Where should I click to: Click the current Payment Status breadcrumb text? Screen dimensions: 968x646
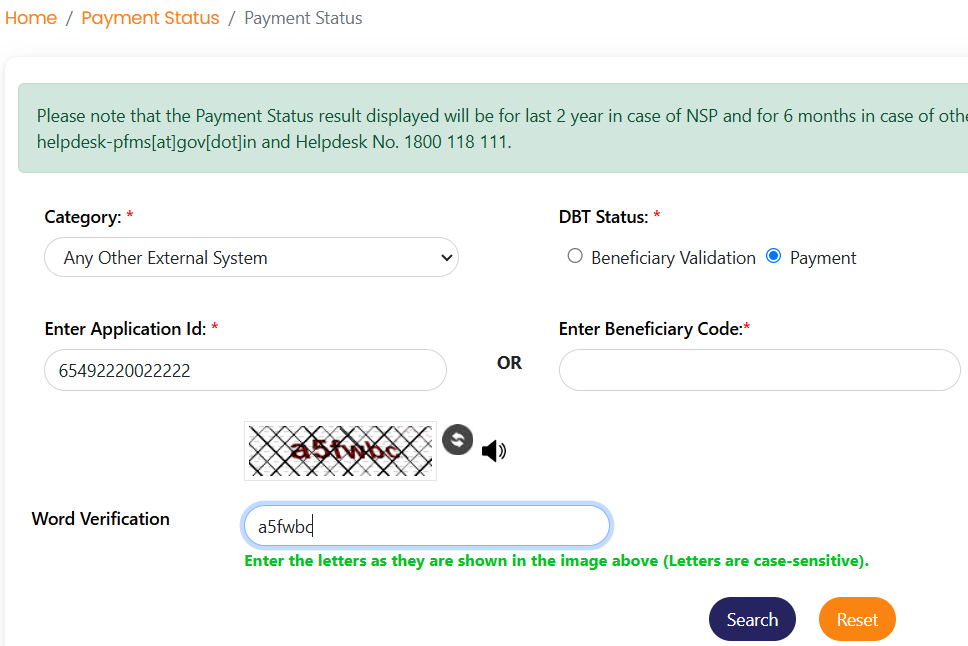(303, 18)
